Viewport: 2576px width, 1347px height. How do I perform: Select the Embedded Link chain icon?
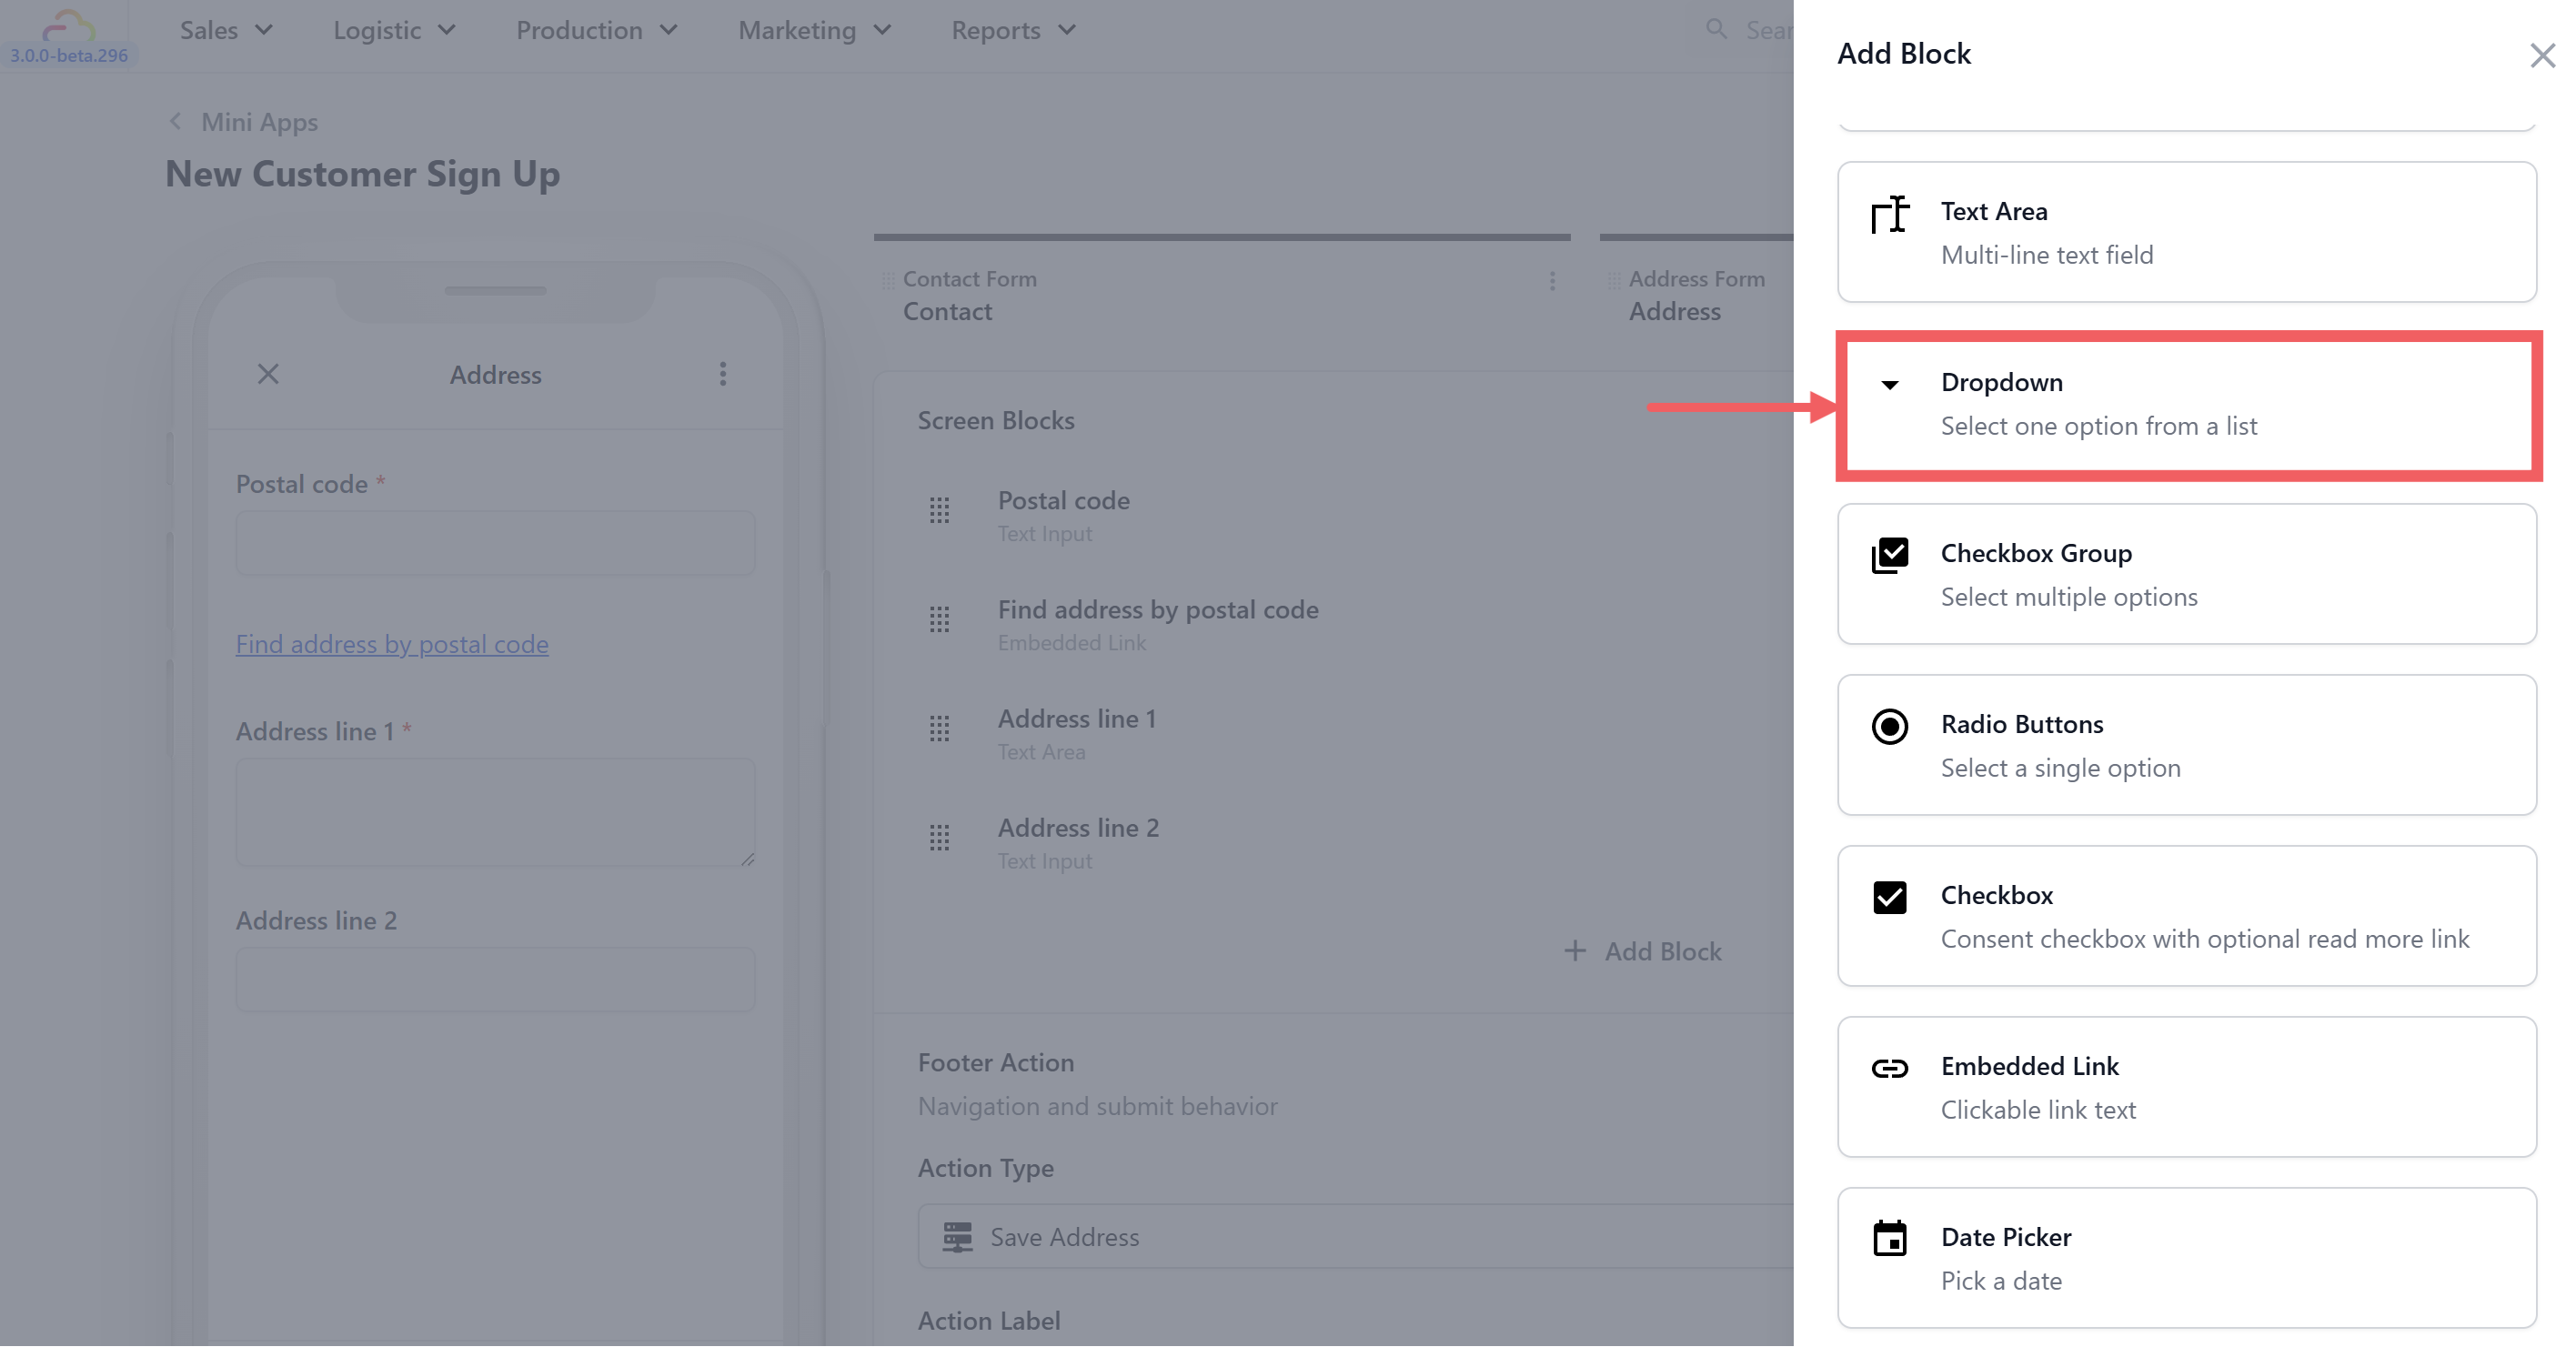(x=1889, y=1069)
